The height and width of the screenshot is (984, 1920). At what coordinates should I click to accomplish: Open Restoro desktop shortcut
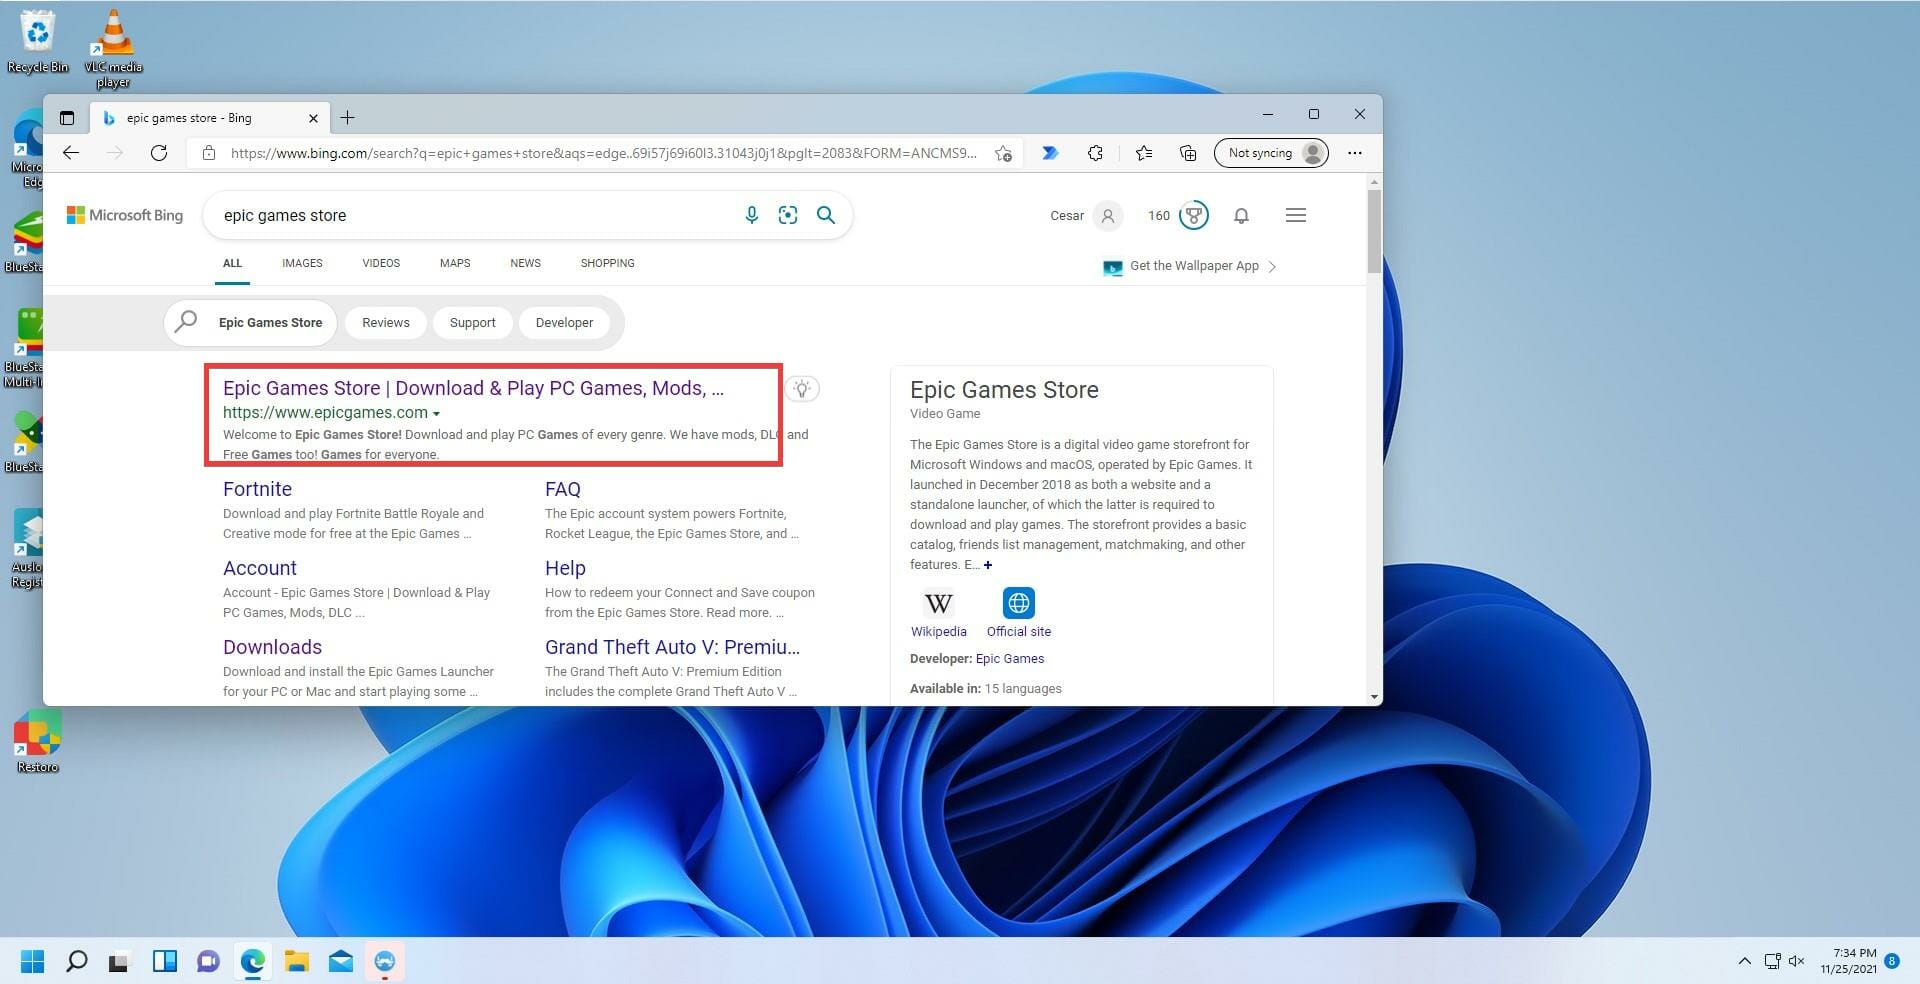point(37,742)
